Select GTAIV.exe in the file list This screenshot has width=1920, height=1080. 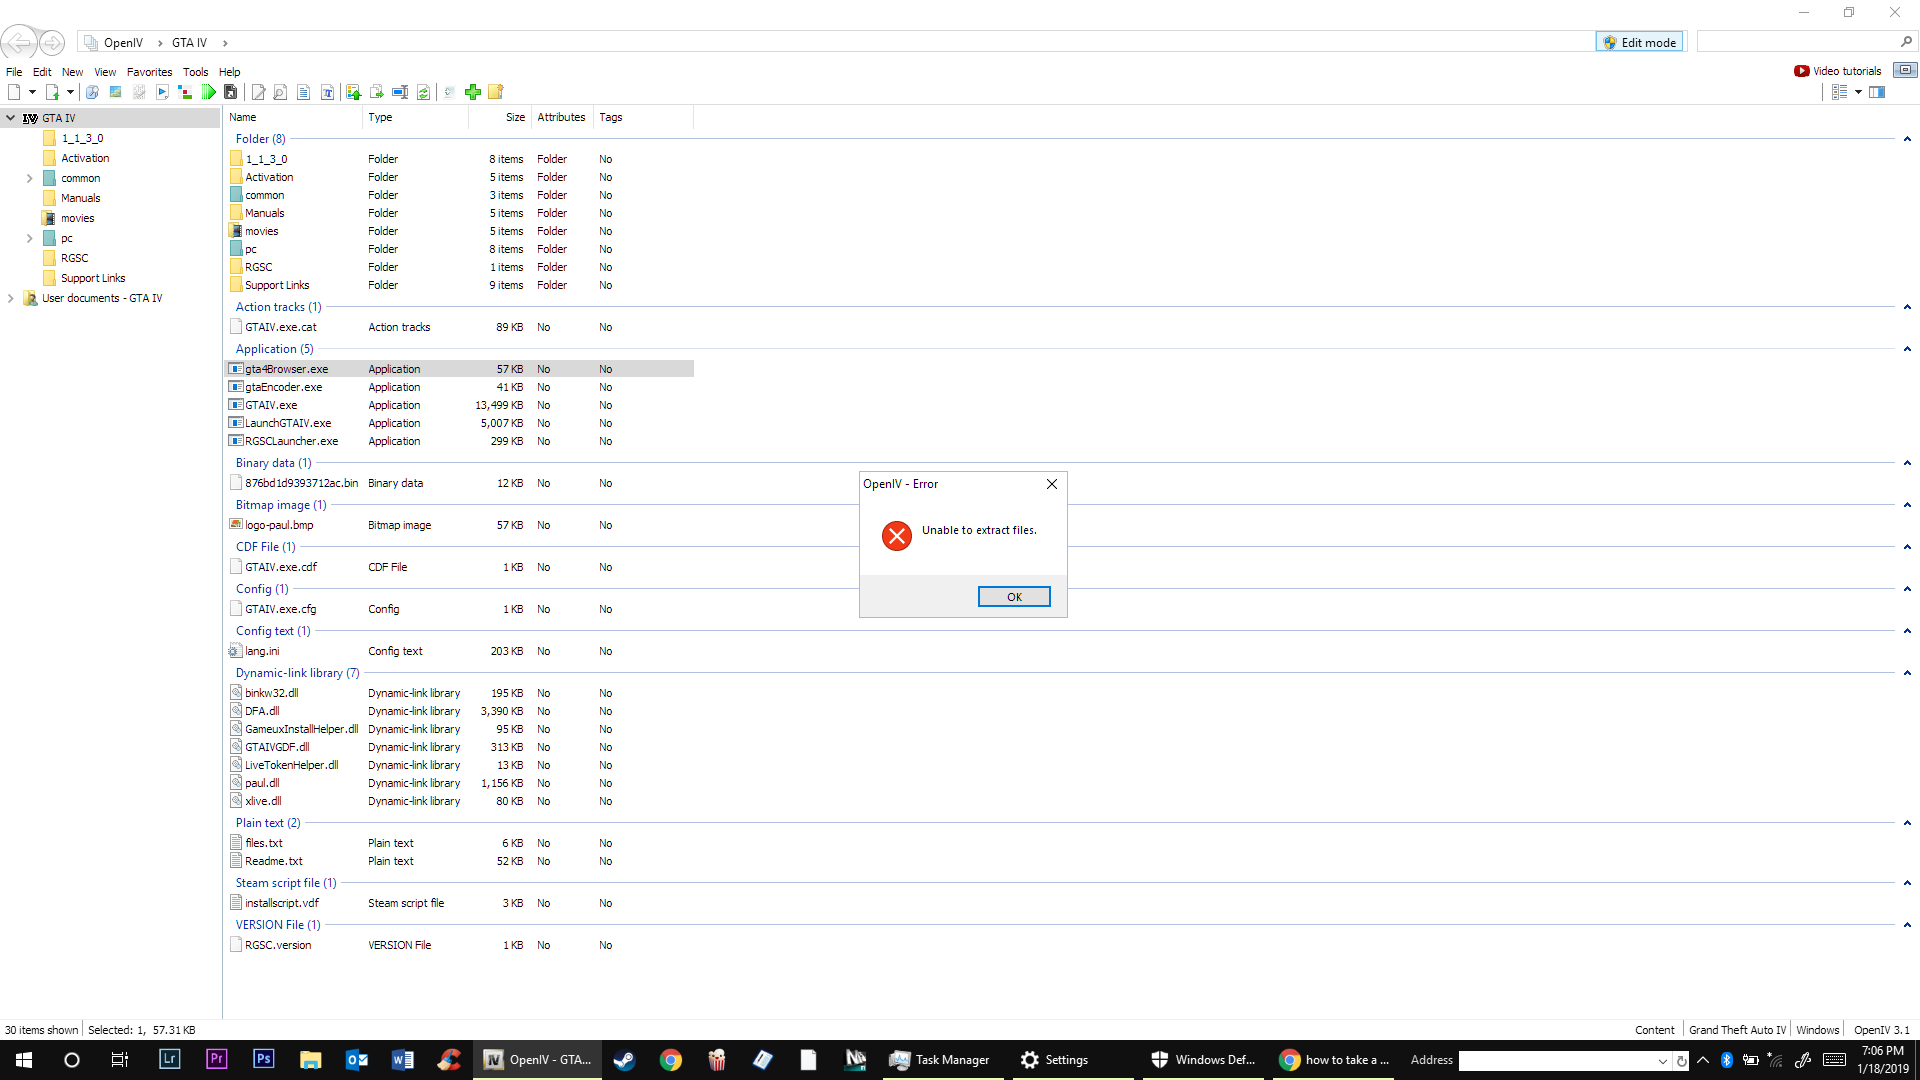pos(271,405)
